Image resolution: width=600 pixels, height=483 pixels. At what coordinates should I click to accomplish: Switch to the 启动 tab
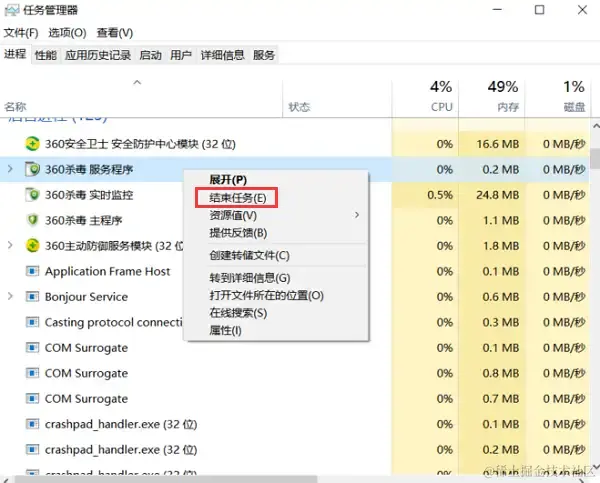tap(150, 55)
